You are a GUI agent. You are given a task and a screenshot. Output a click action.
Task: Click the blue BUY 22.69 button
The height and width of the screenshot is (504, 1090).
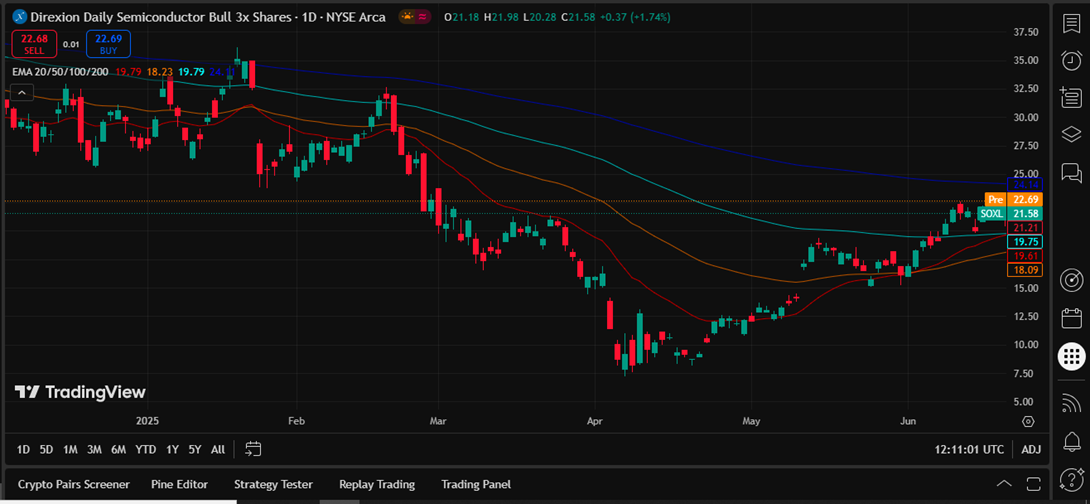tap(108, 44)
